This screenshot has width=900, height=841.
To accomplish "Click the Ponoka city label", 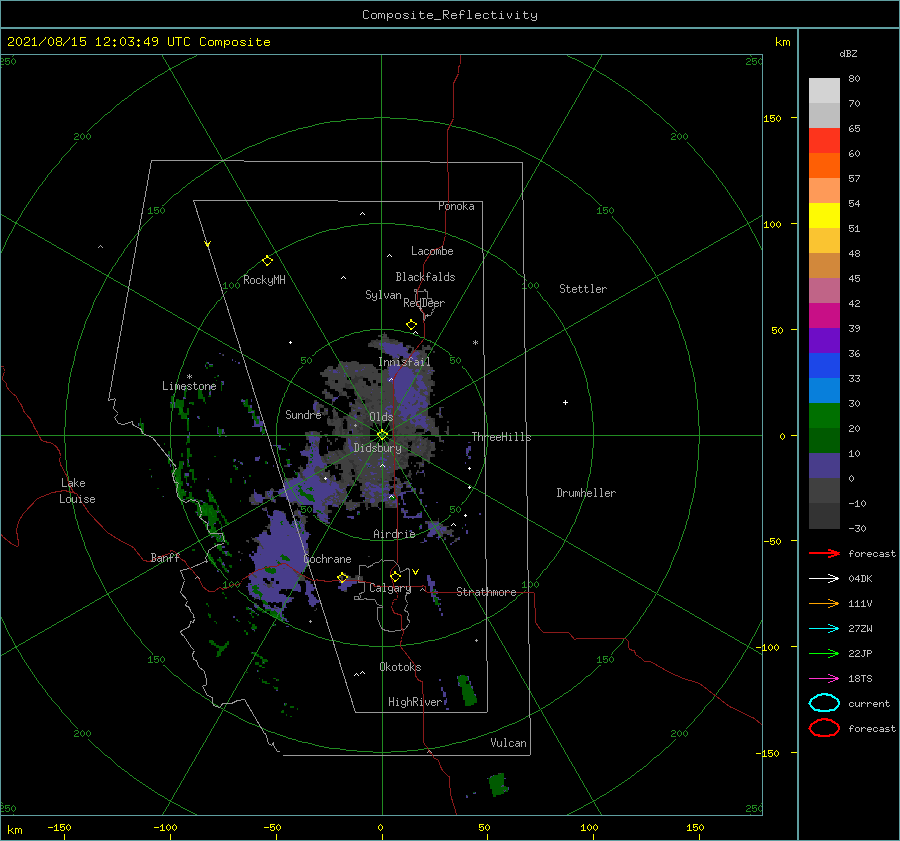I will tap(456, 206).
